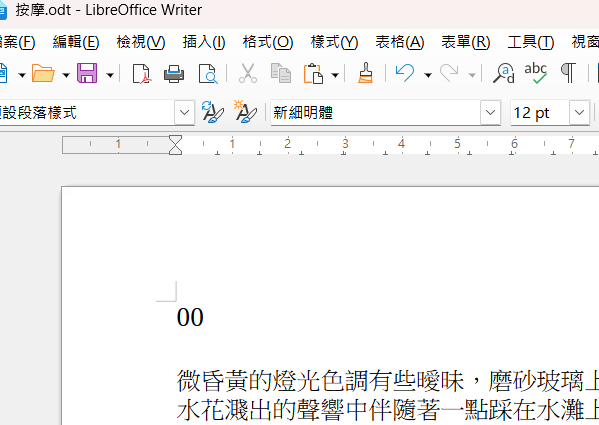This screenshot has height=425, width=599.
Task: Click the Clone Formatting paintbrush icon
Action: pos(365,73)
